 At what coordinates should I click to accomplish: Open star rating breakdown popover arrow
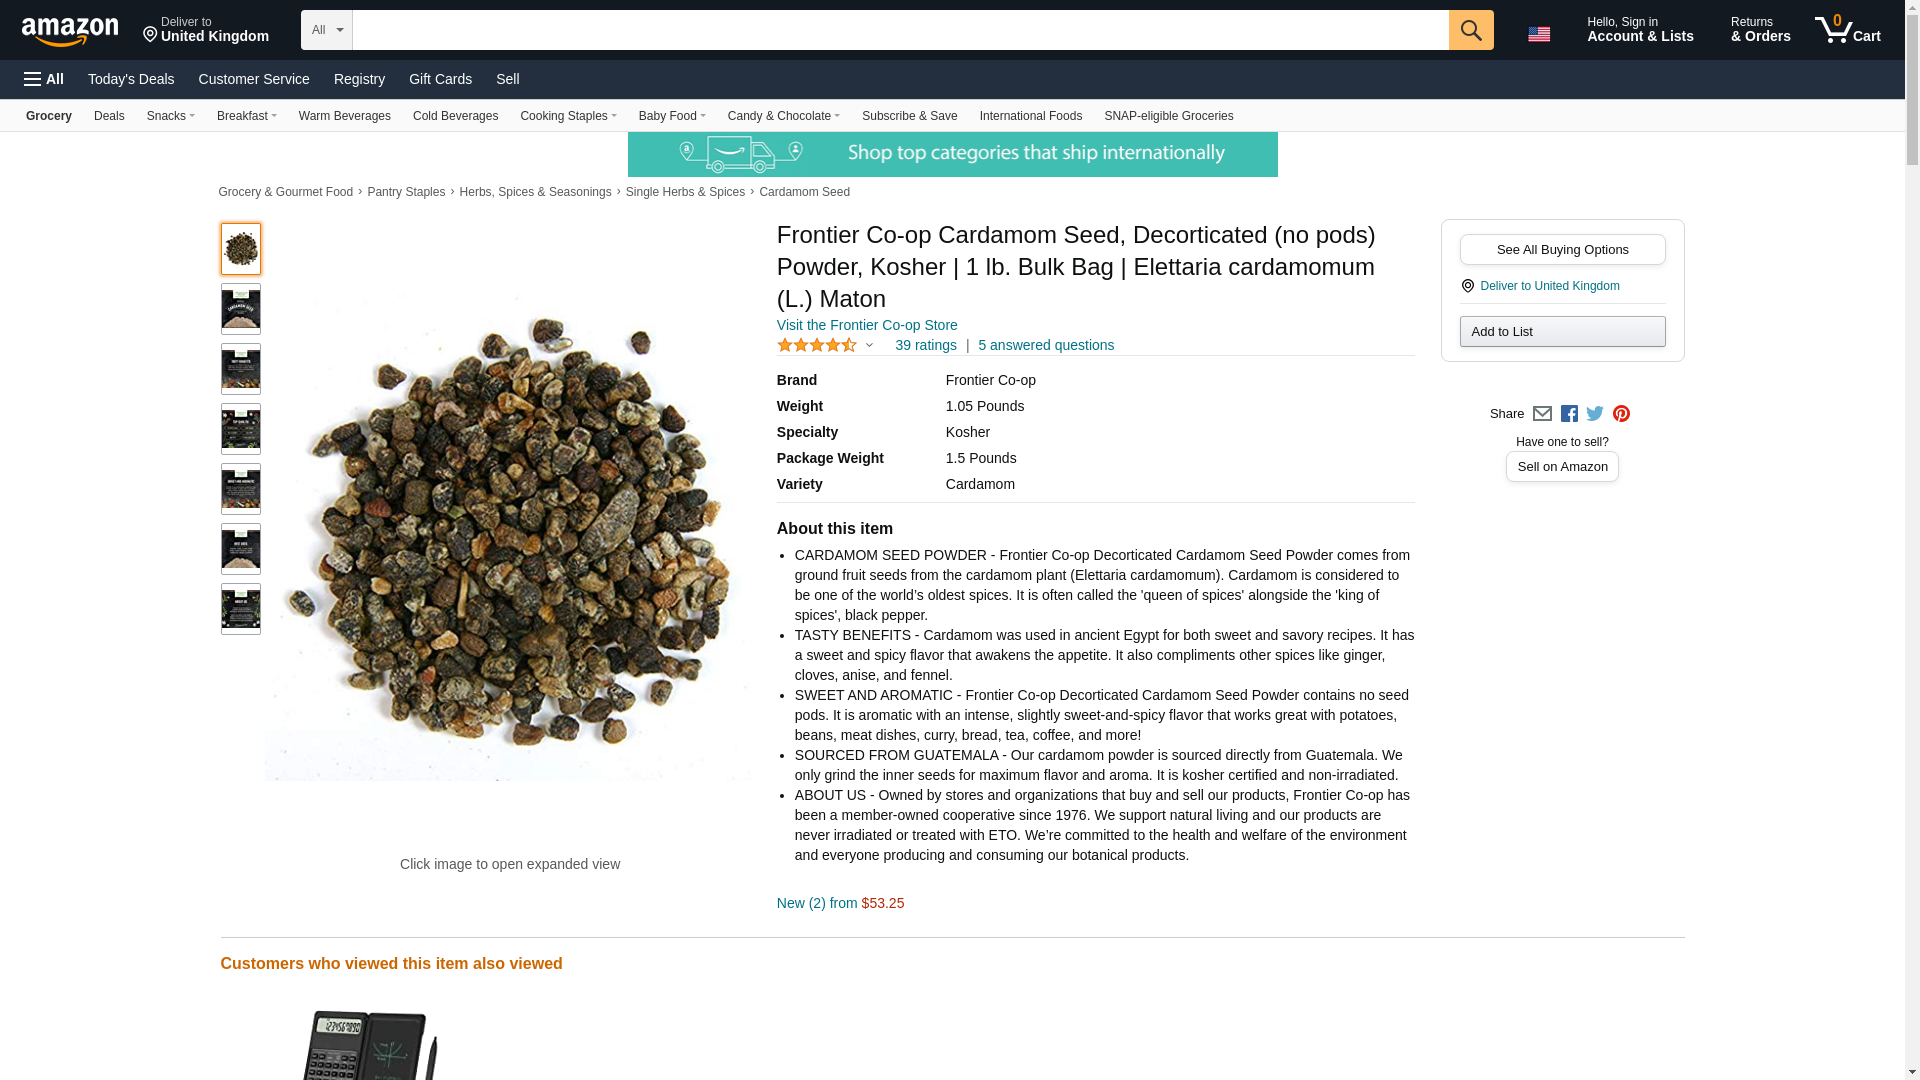coord(869,345)
